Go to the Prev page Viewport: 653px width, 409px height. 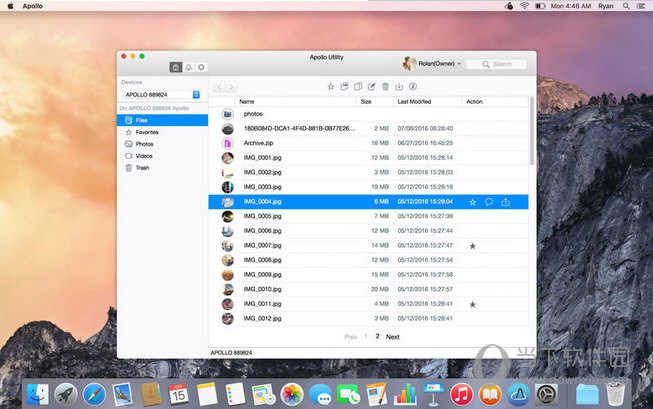coord(351,337)
